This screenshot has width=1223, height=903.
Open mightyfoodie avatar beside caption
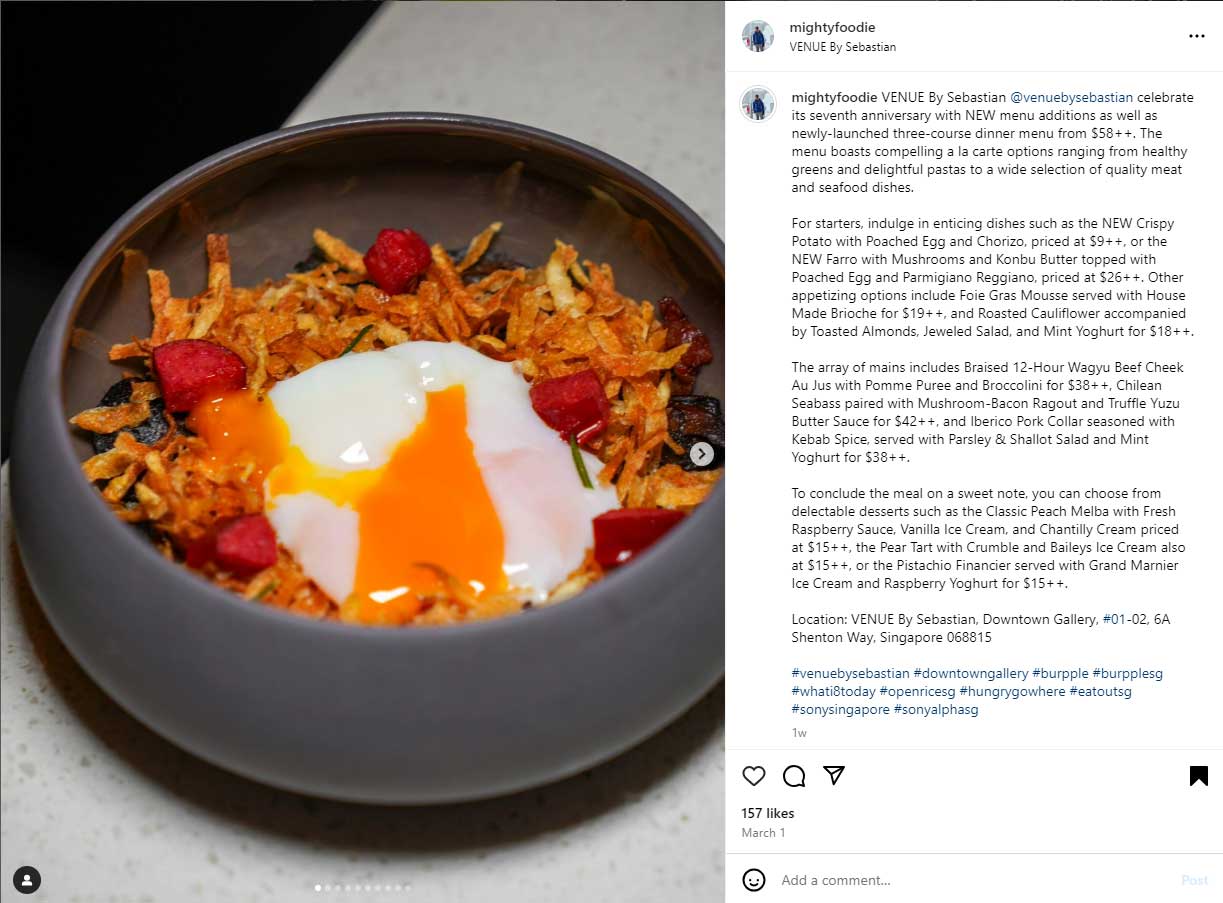[758, 104]
